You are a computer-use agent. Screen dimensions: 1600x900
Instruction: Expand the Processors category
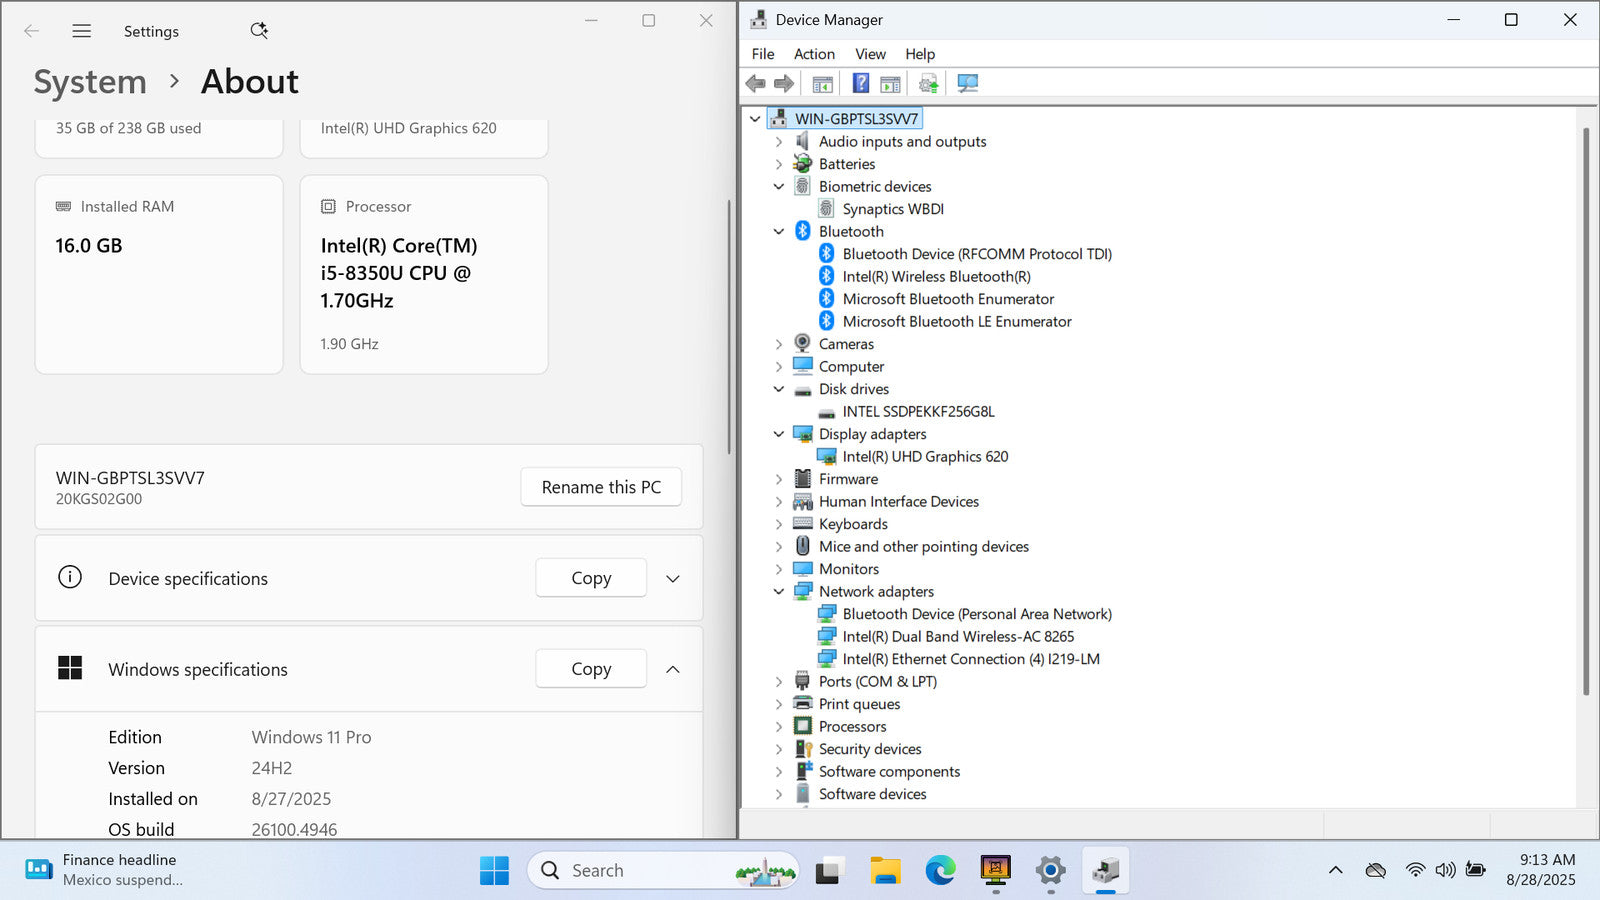[779, 727]
